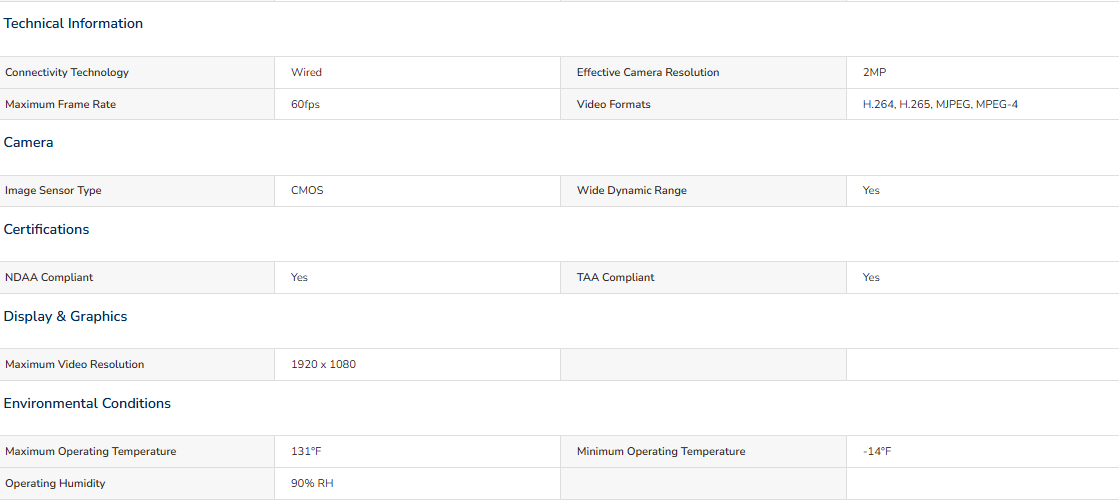Click the Effective Camera Resolution label
Image resolution: width=1119 pixels, height=503 pixels.
[x=648, y=73]
